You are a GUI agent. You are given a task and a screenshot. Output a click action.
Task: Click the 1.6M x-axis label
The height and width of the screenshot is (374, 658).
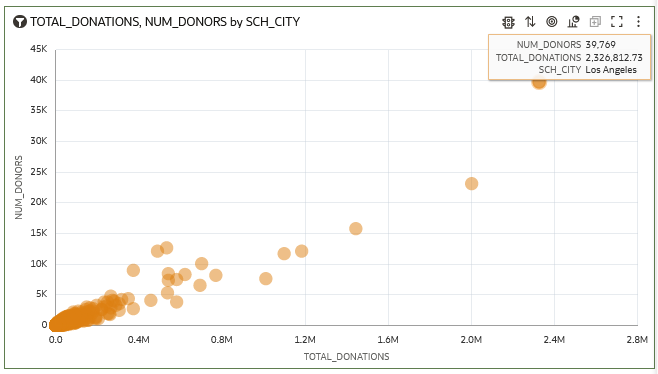coord(388,340)
